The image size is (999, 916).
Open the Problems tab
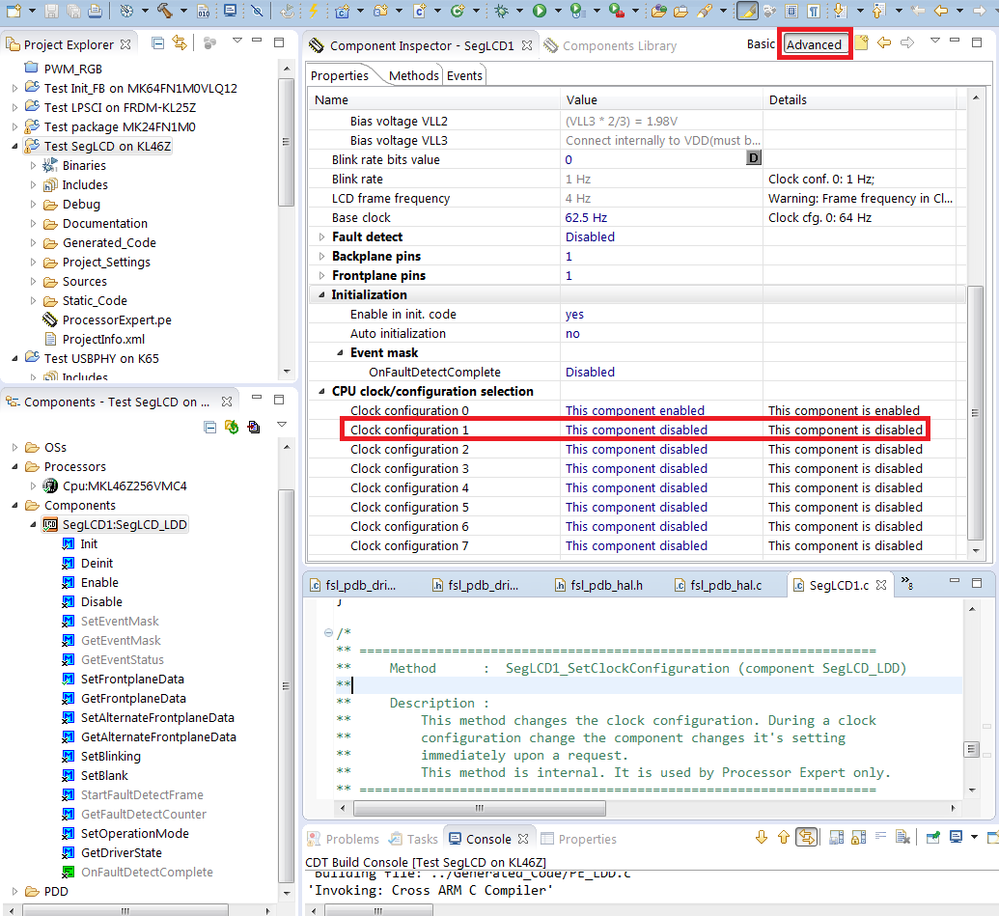344,839
